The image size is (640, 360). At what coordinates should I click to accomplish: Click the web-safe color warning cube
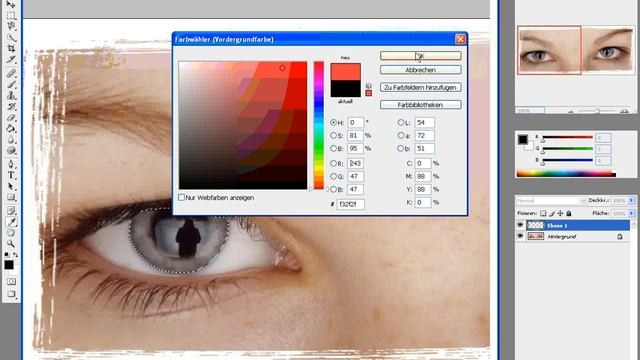[369, 86]
